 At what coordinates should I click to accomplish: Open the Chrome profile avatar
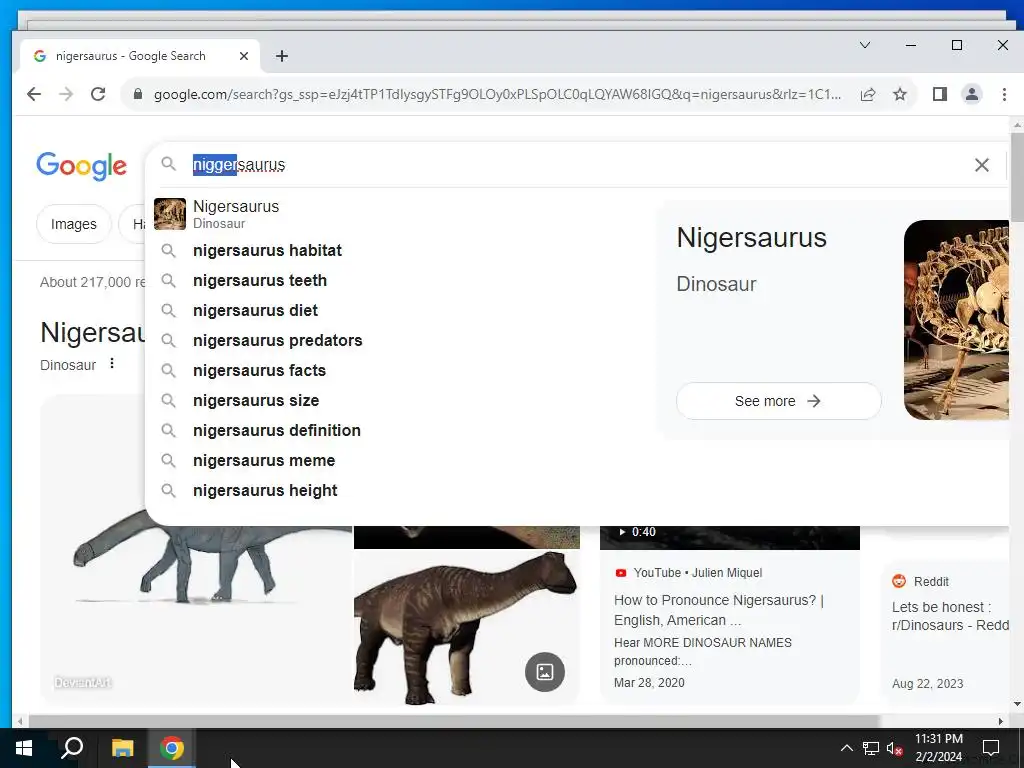[972, 95]
